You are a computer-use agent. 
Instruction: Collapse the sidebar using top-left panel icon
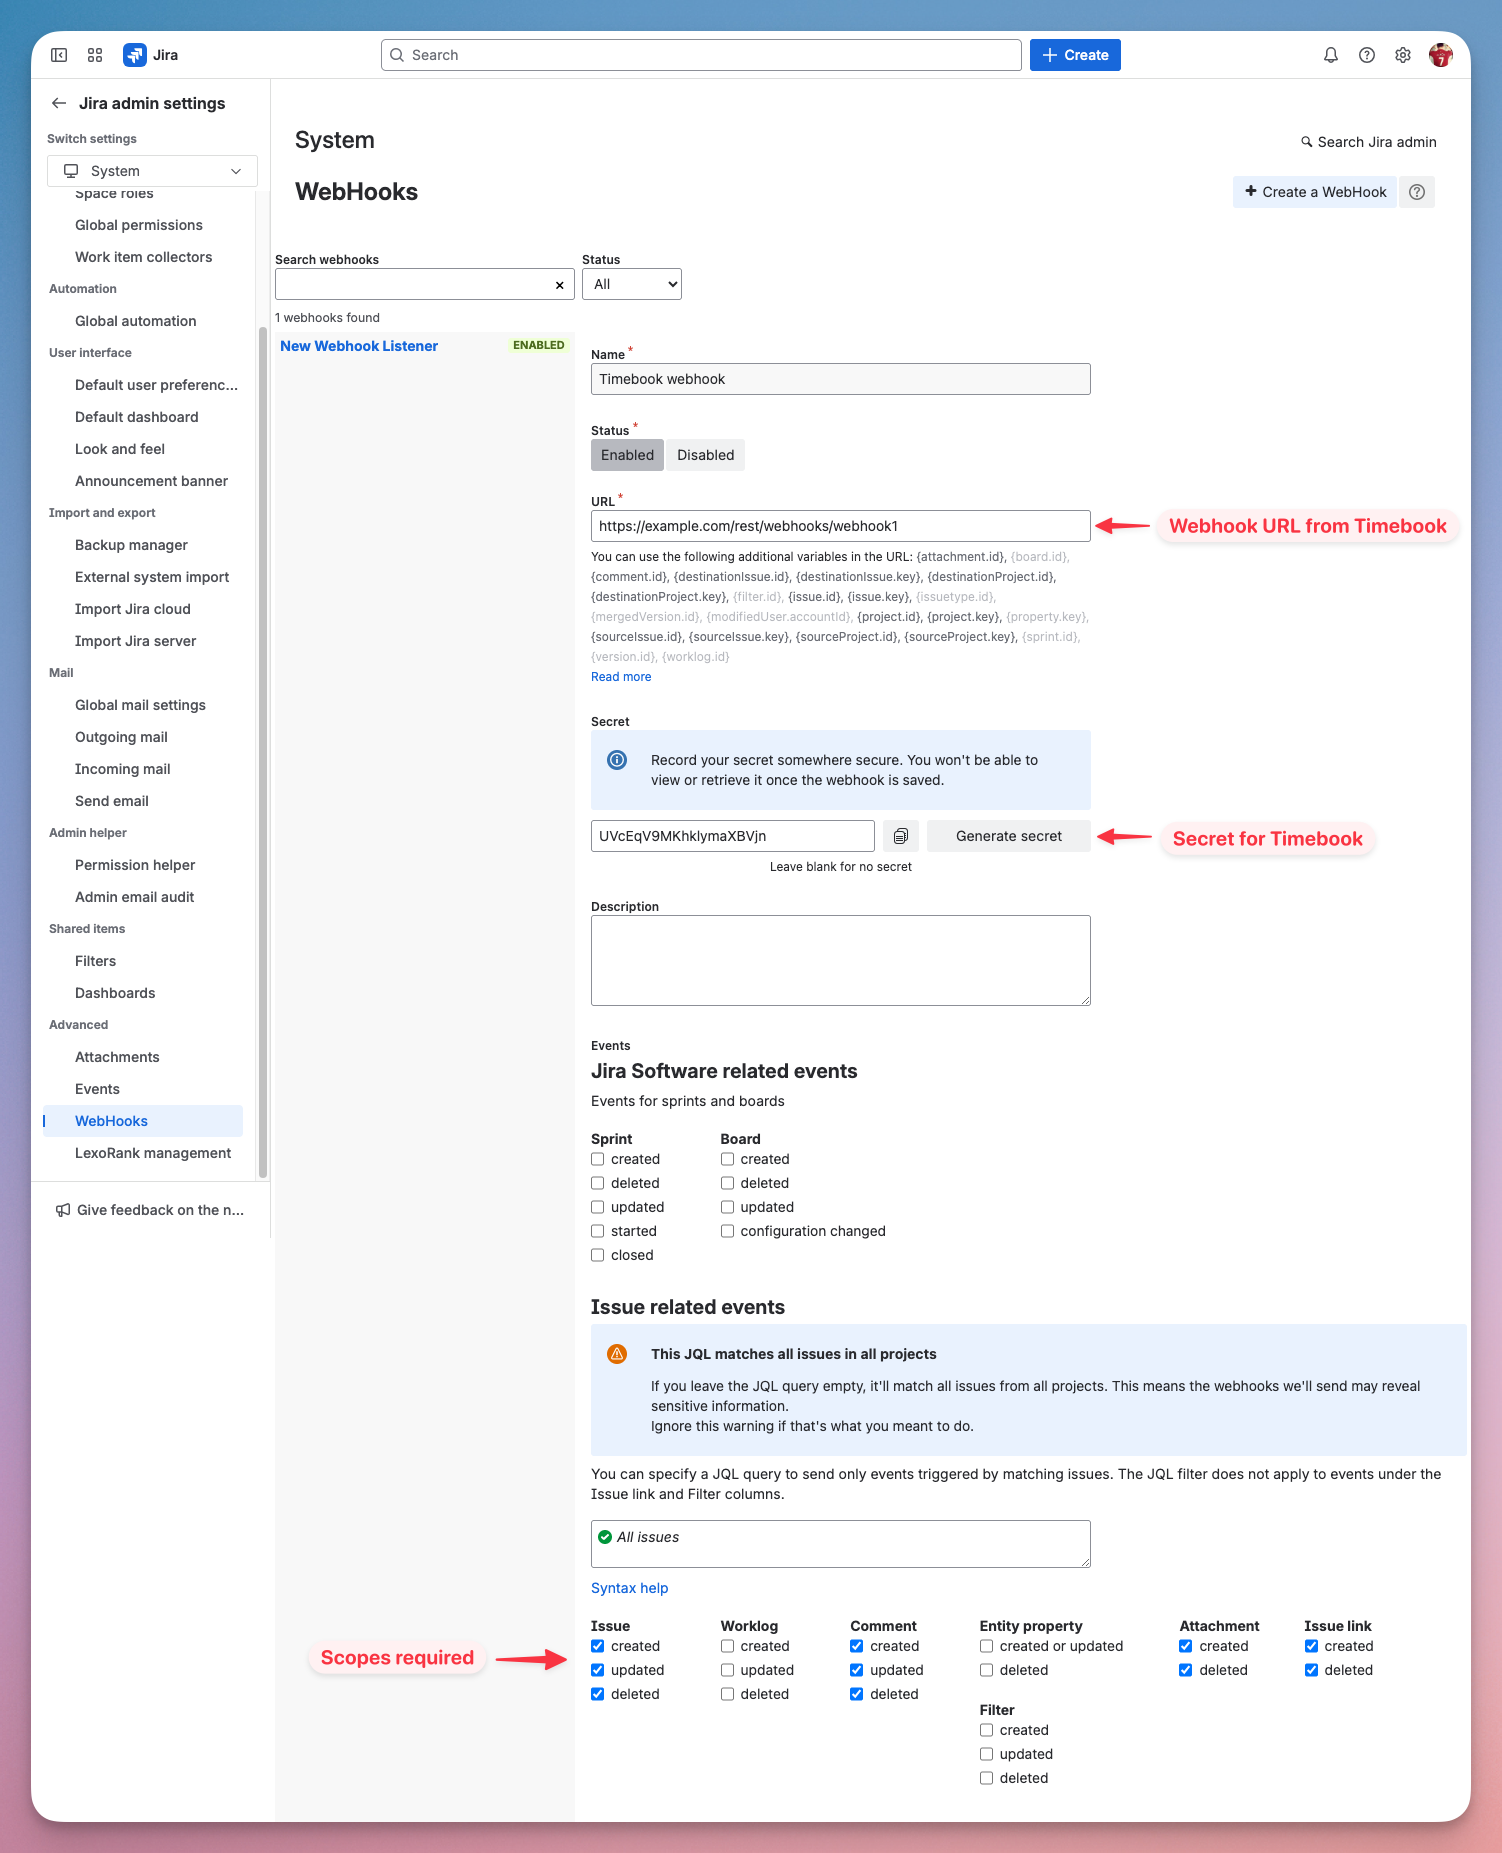(59, 55)
